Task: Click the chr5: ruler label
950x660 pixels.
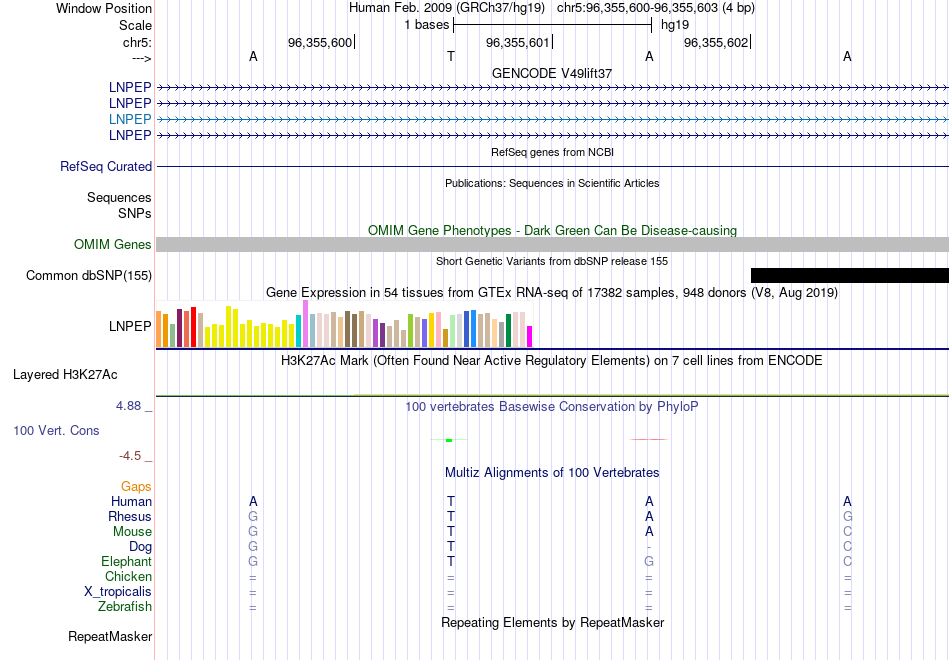Action: [137, 42]
